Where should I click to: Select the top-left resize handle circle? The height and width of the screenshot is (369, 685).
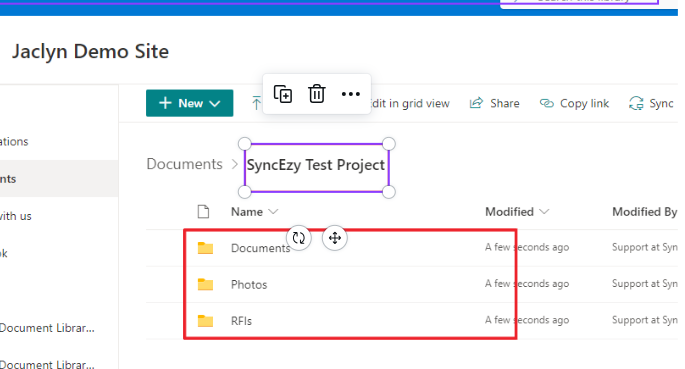[245, 144]
